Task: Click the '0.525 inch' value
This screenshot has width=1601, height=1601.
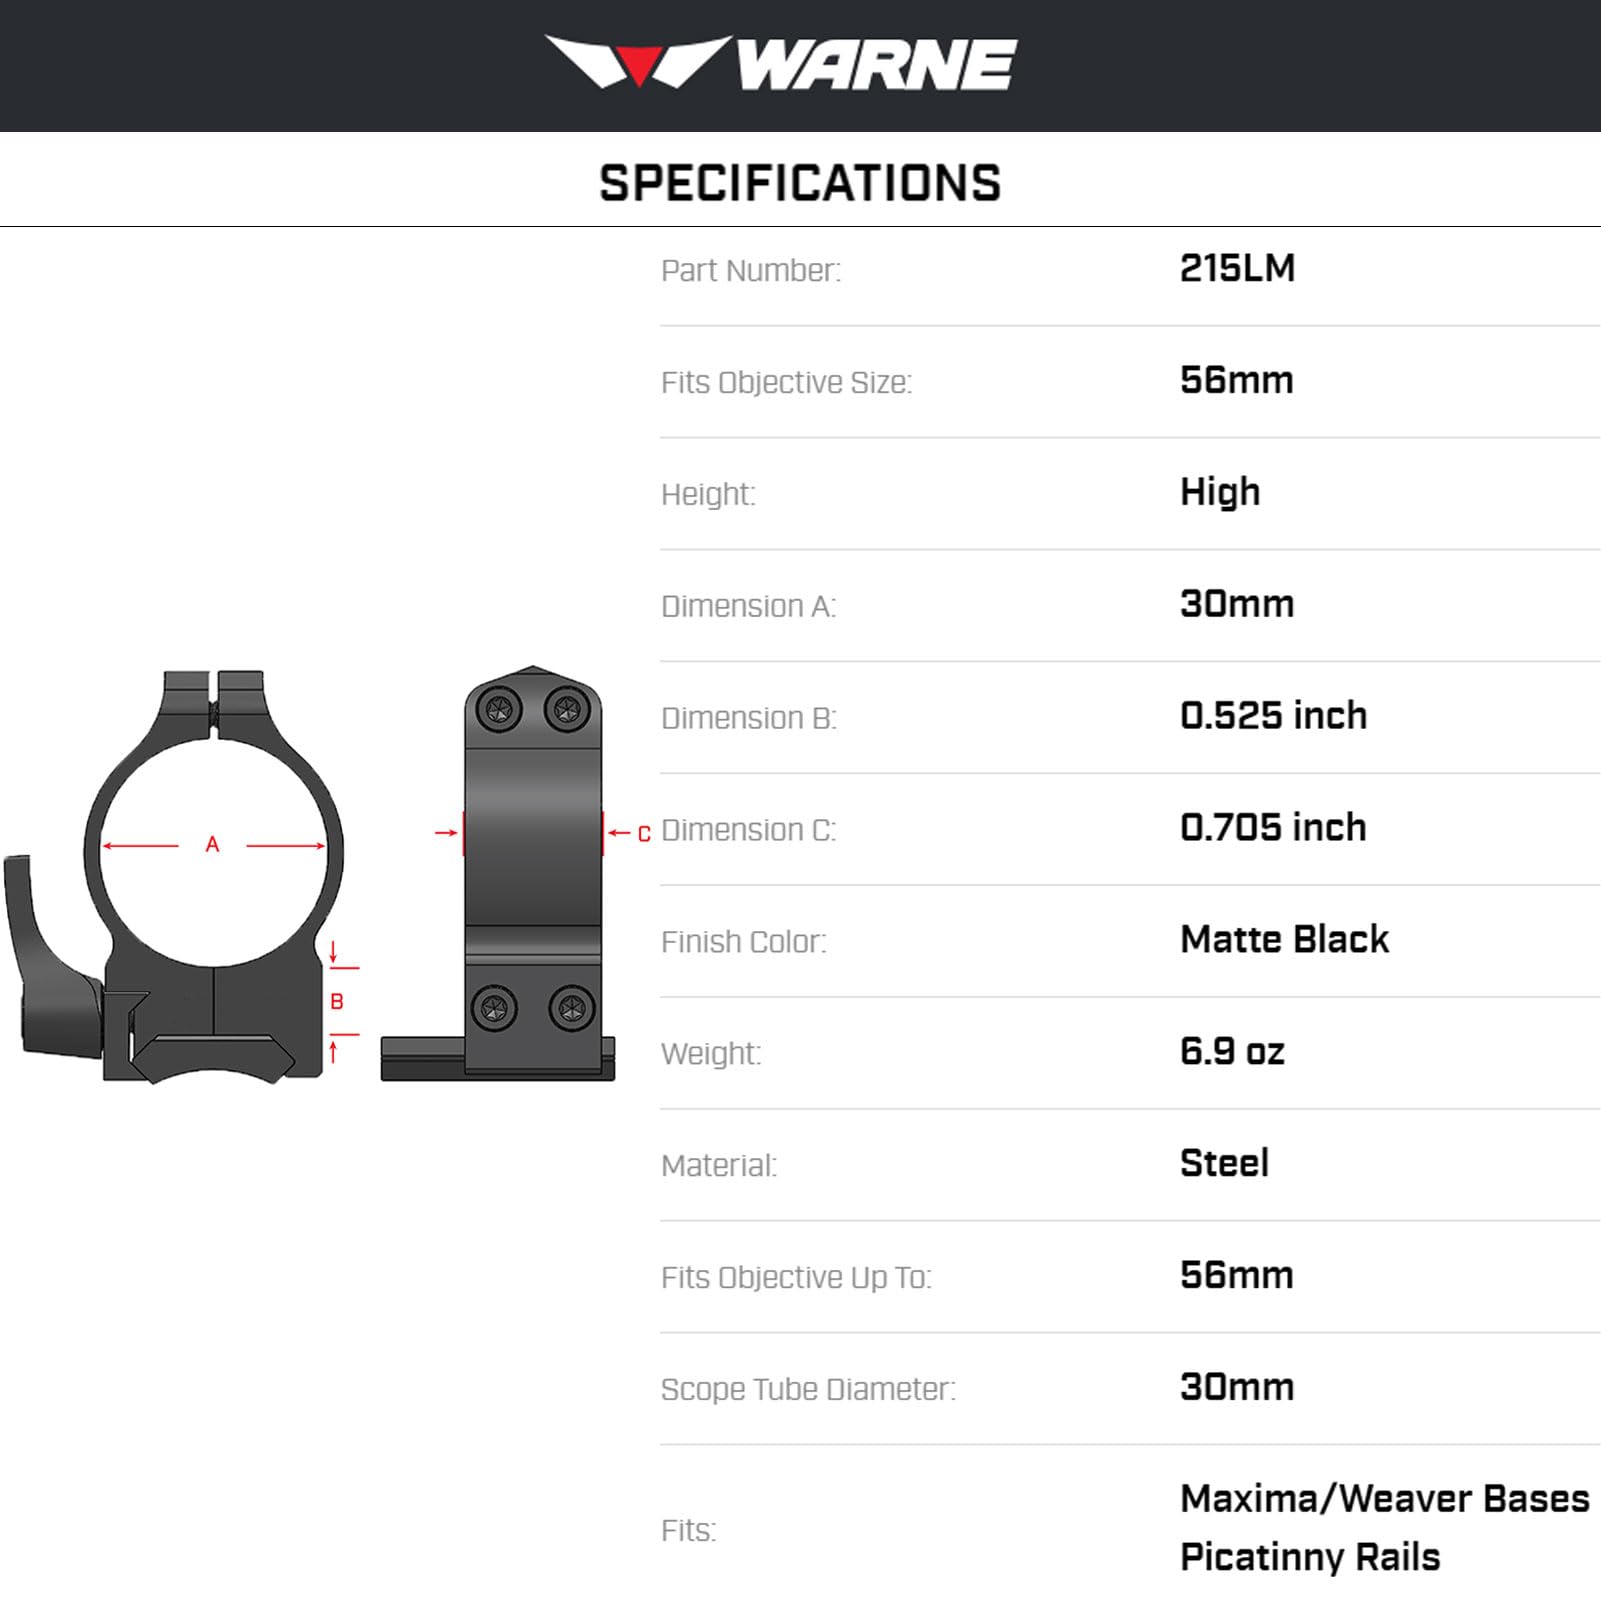Action: coord(1273,716)
